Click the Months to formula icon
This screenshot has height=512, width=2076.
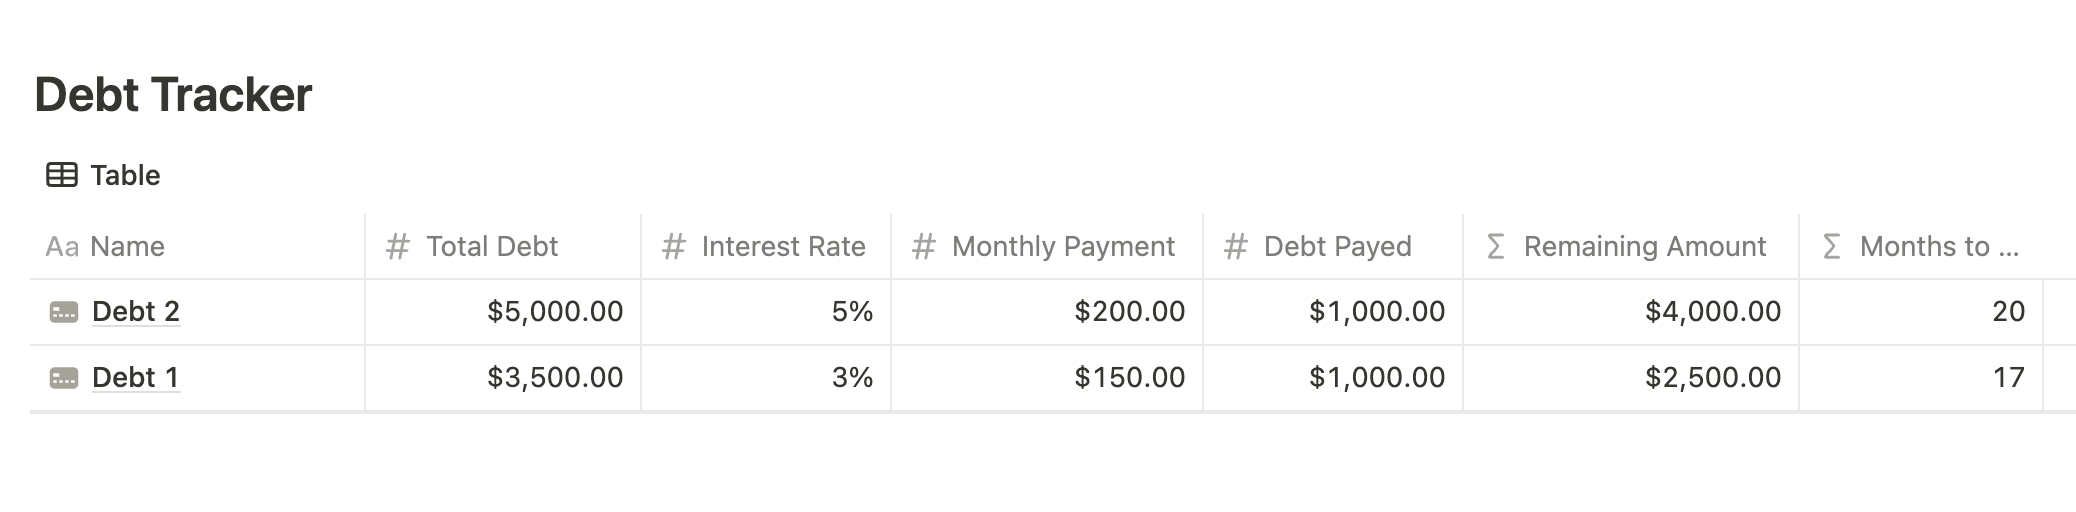pyautogui.click(x=1831, y=247)
